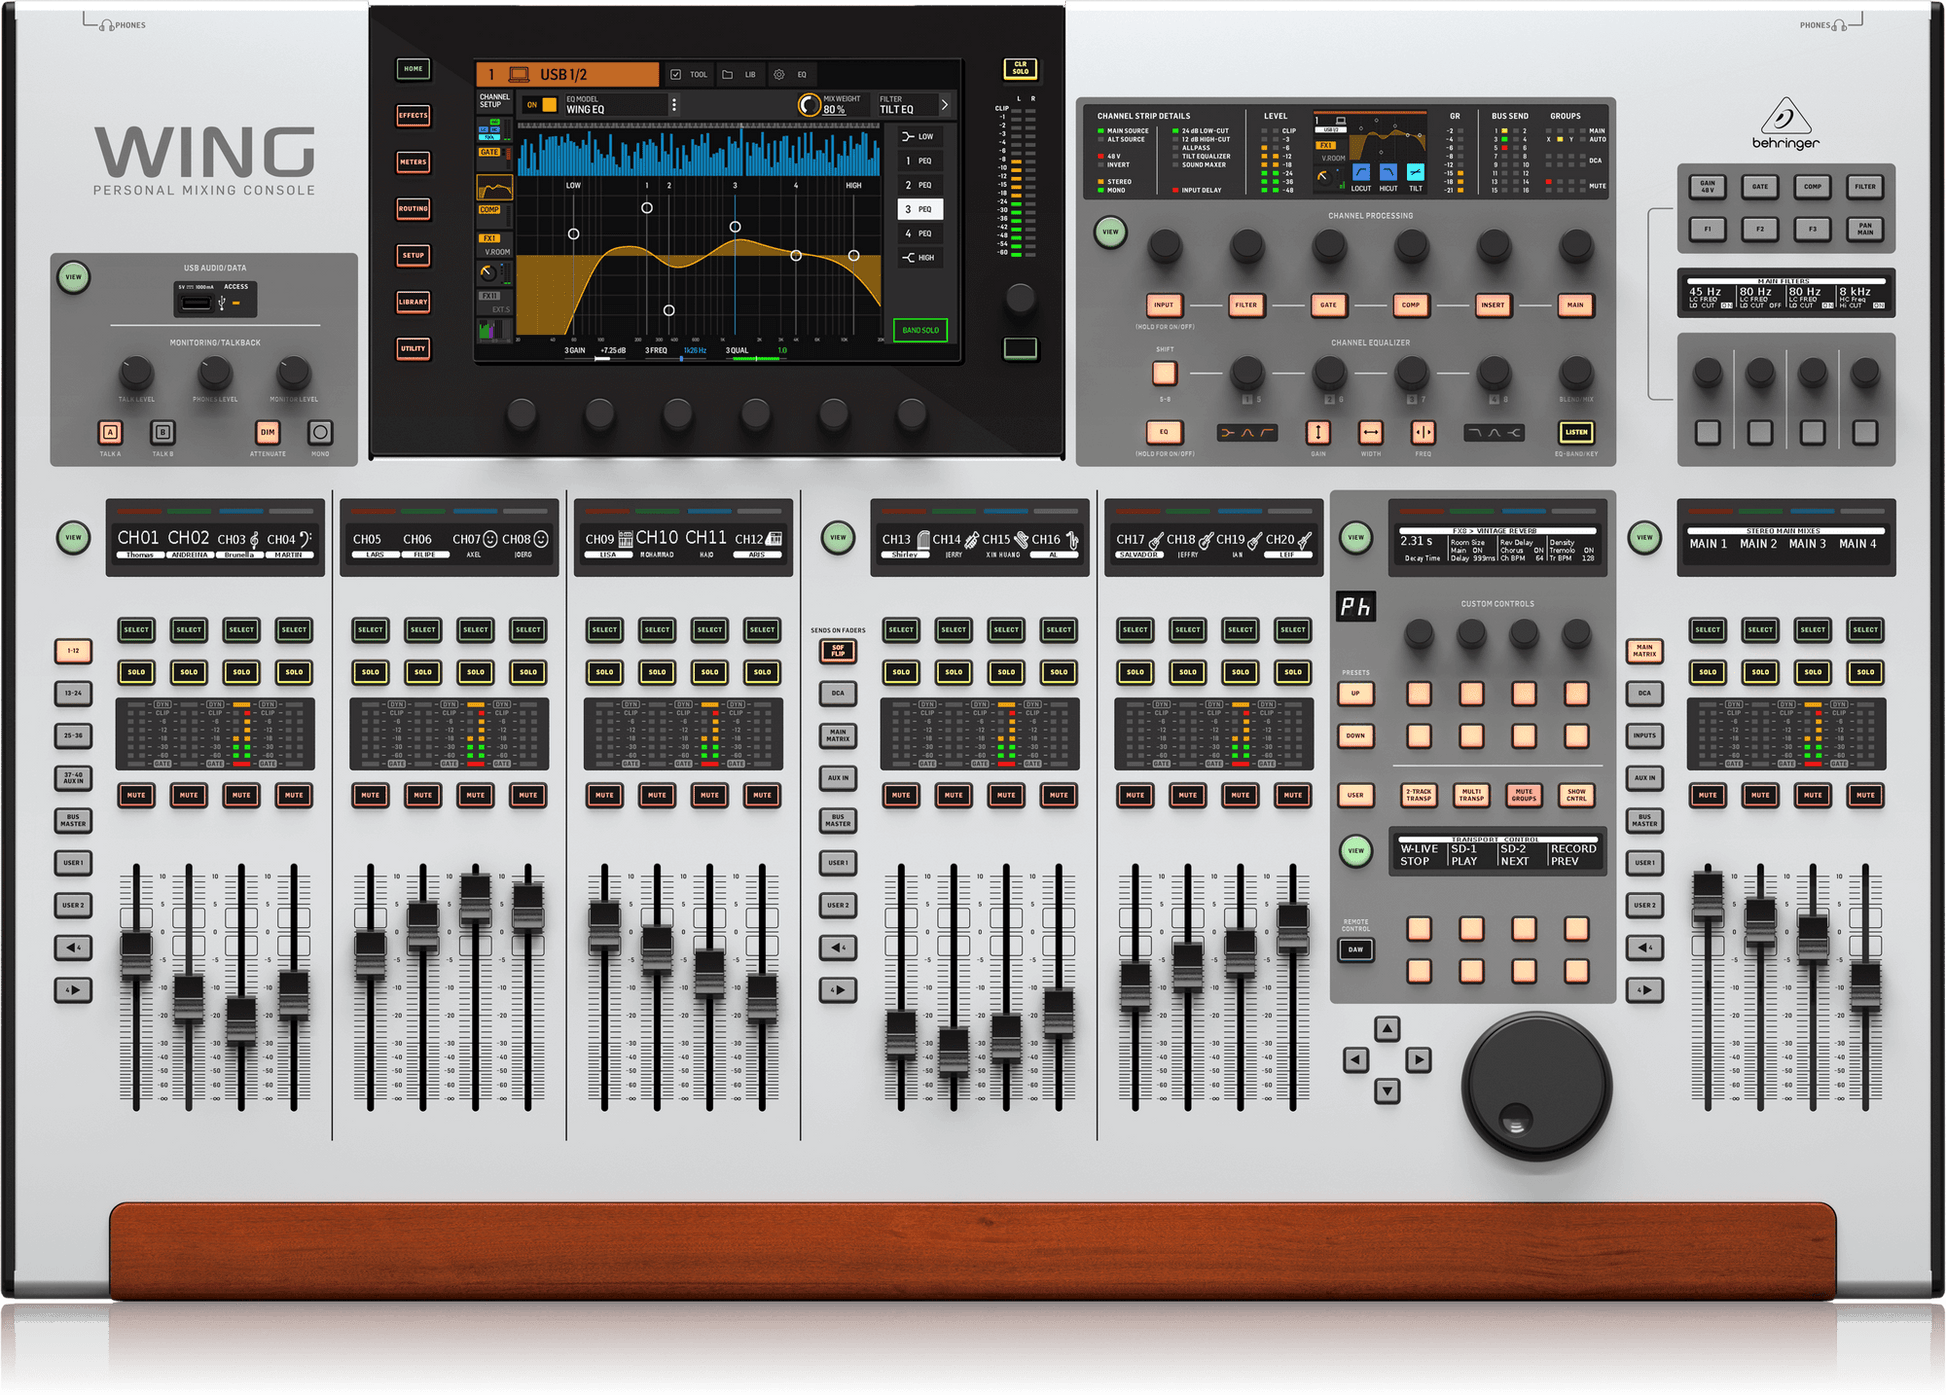This screenshot has height=1395, width=1946.
Task: Select the TOOL tab in the top bar
Action: pyautogui.click(x=691, y=73)
